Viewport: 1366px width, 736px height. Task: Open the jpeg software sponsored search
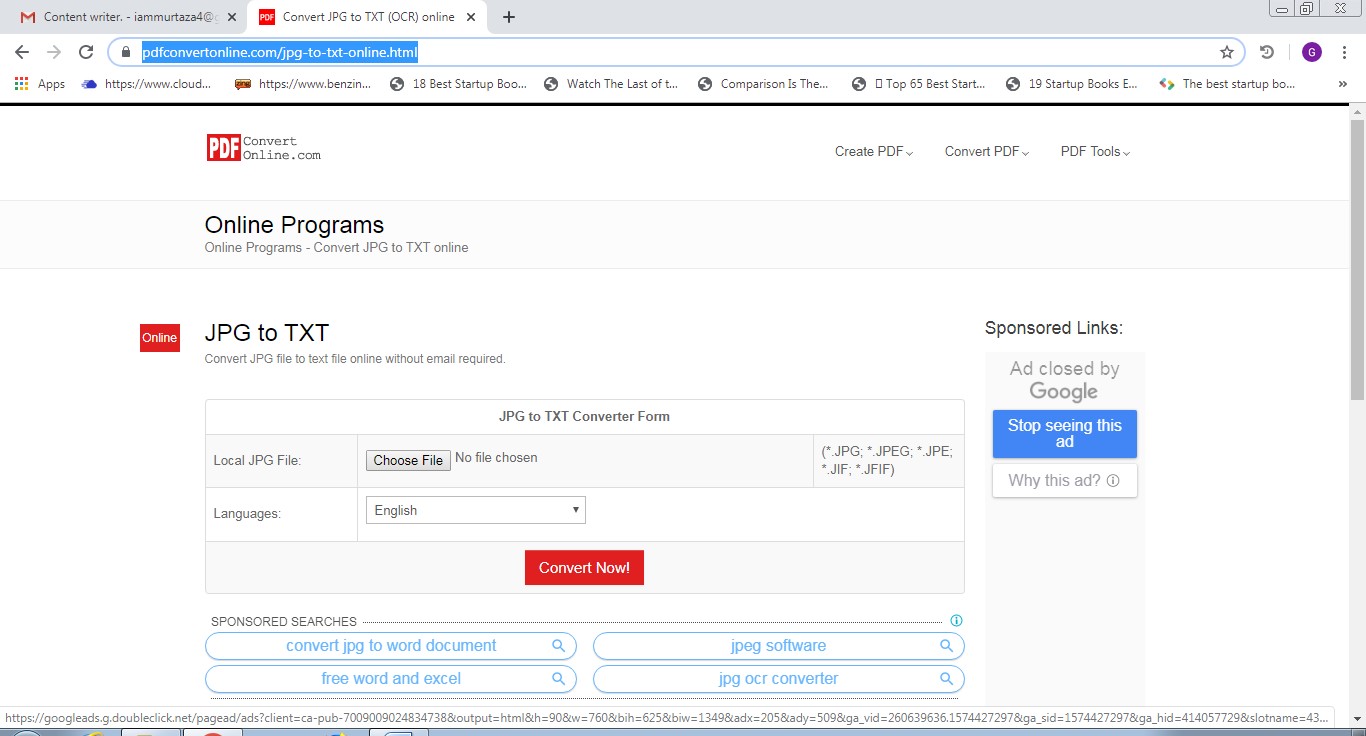779,646
